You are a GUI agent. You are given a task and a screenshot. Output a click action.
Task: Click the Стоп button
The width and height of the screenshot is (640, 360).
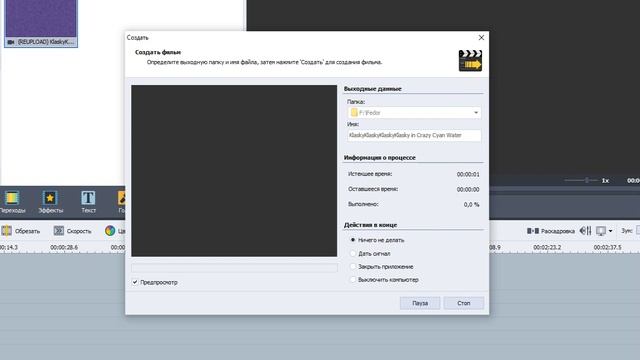464,303
